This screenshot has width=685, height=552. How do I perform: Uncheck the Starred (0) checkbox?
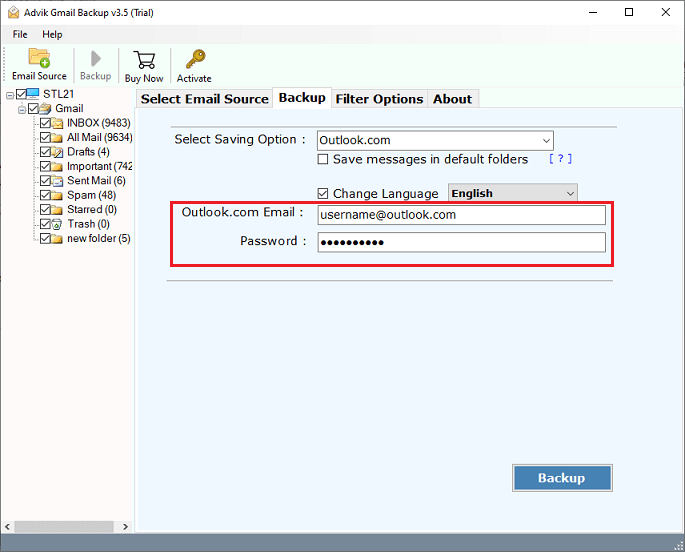tap(45, 210)
